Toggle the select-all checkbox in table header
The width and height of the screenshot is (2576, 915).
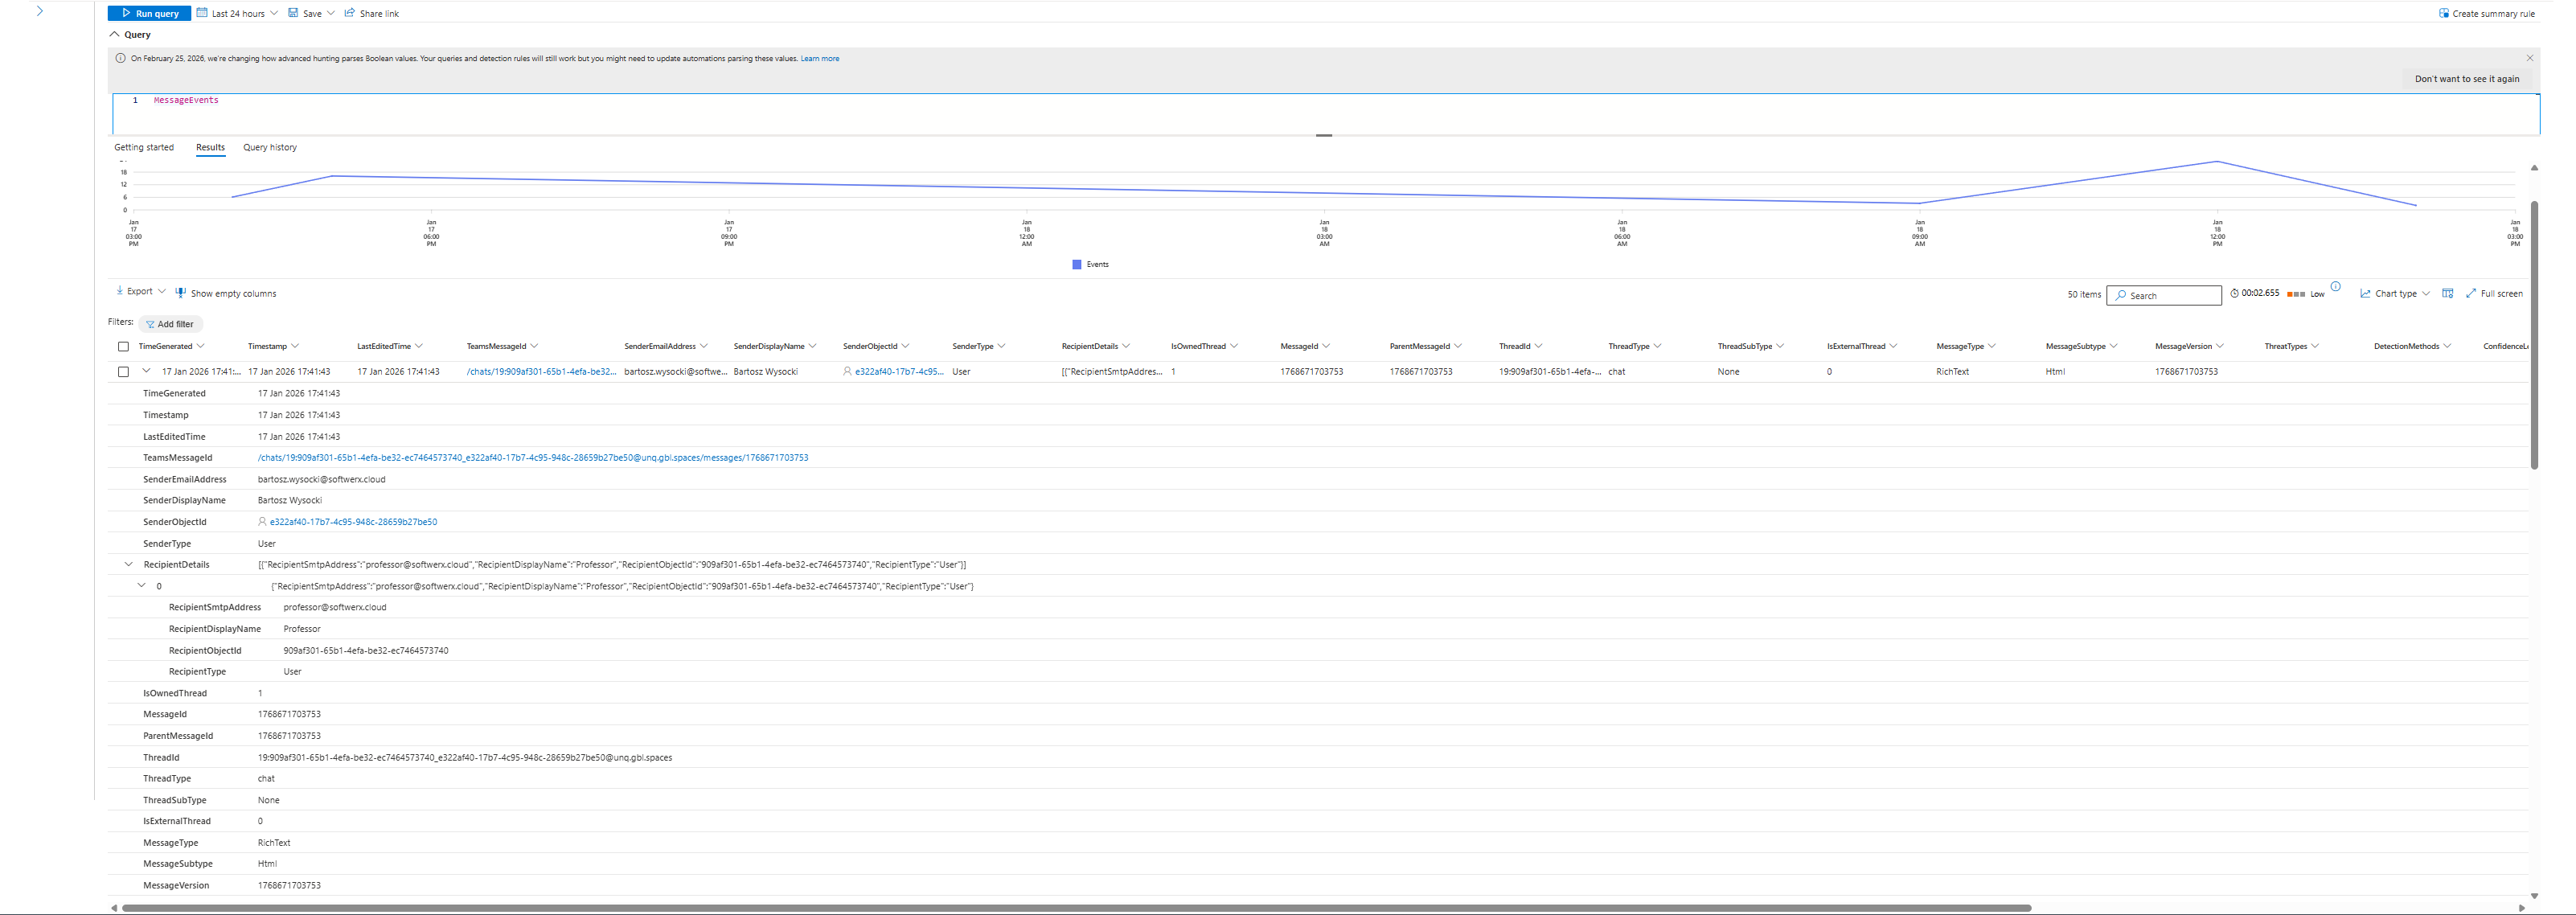click(124, 347)
